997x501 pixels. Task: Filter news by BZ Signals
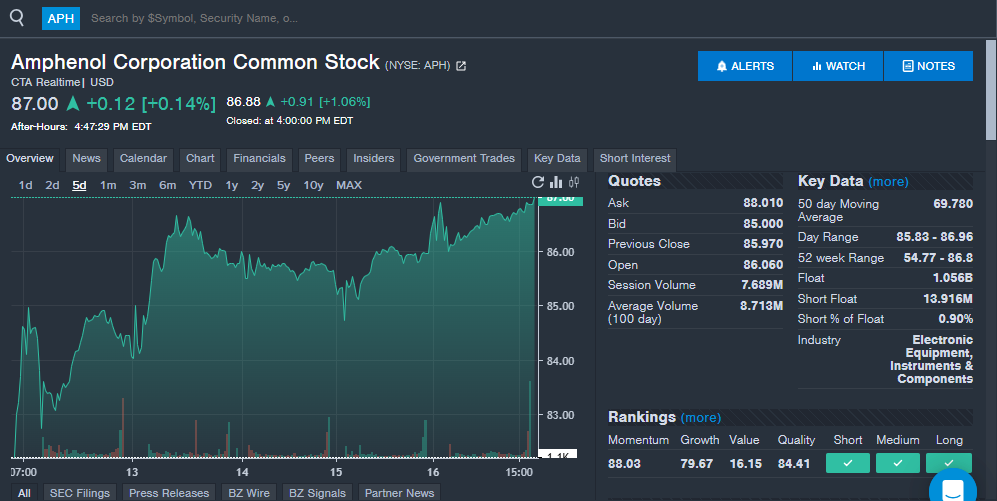pyautogui.click(x=317, y=493)
